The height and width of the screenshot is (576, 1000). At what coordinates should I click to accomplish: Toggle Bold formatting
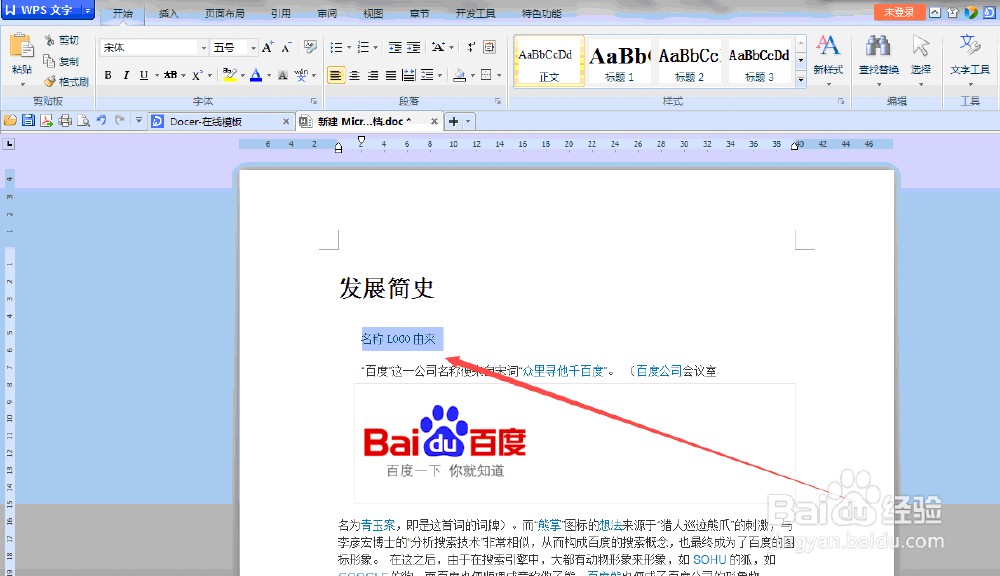click(108, 75)
